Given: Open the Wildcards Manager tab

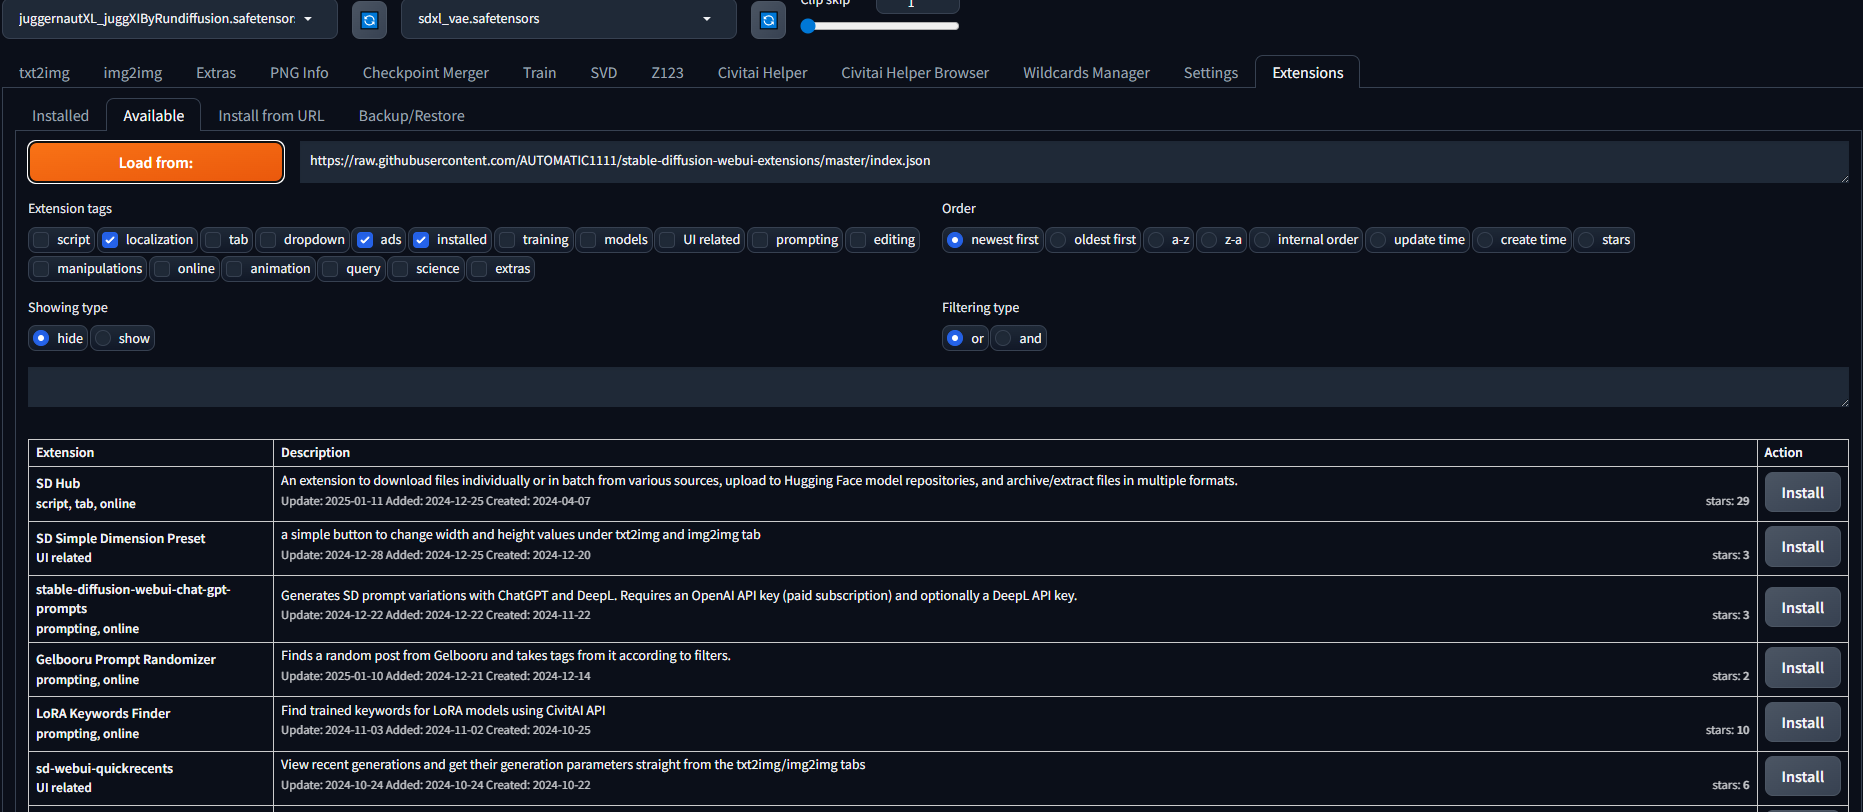Looking at the screenshot, I should (x=1086, y=73).
